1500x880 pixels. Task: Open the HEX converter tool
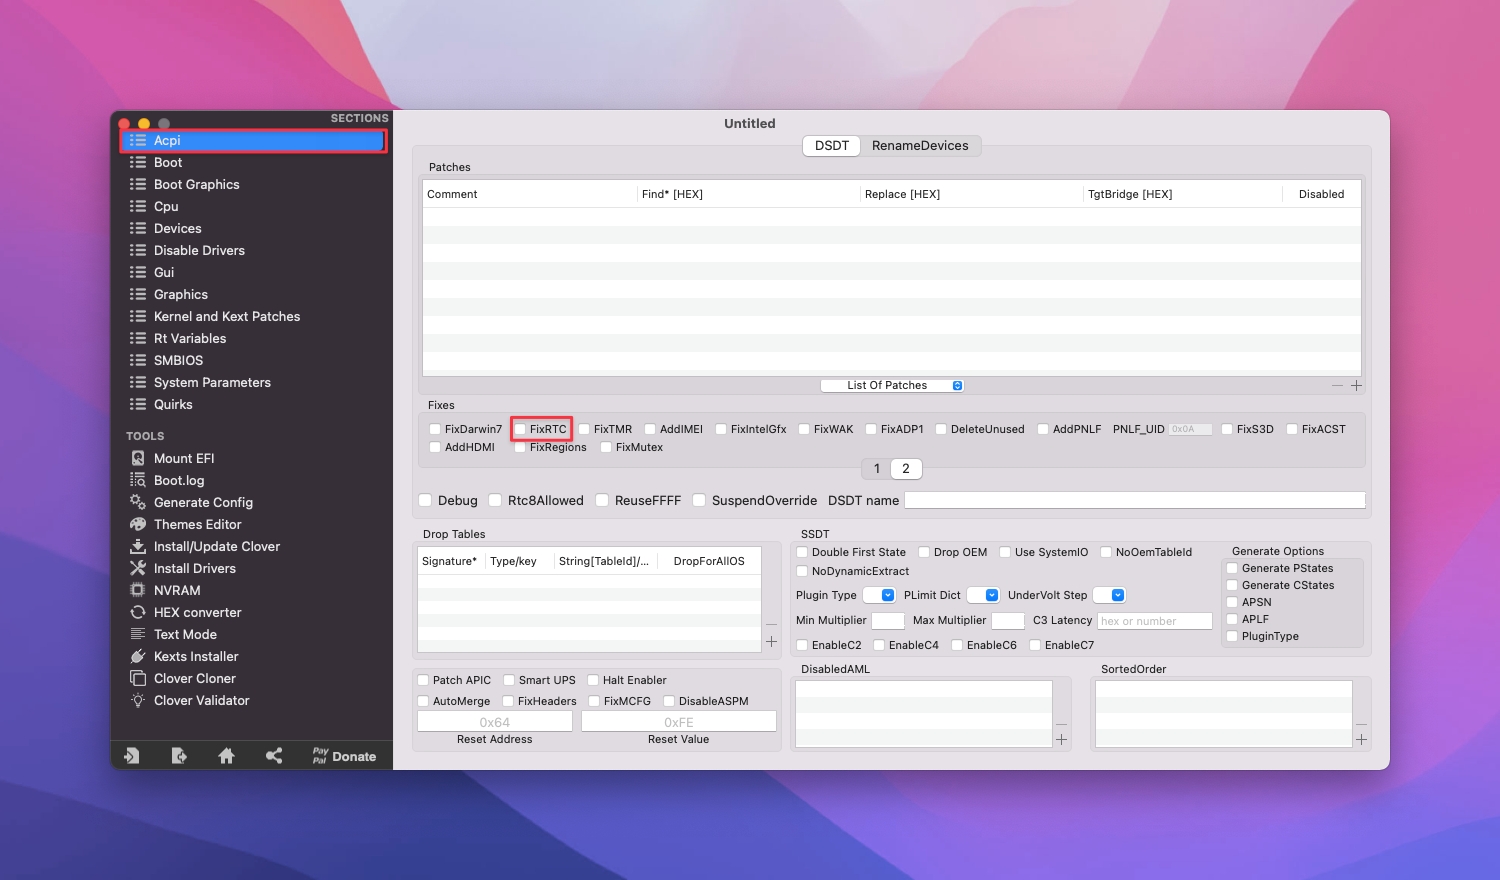tap(197, 612)
